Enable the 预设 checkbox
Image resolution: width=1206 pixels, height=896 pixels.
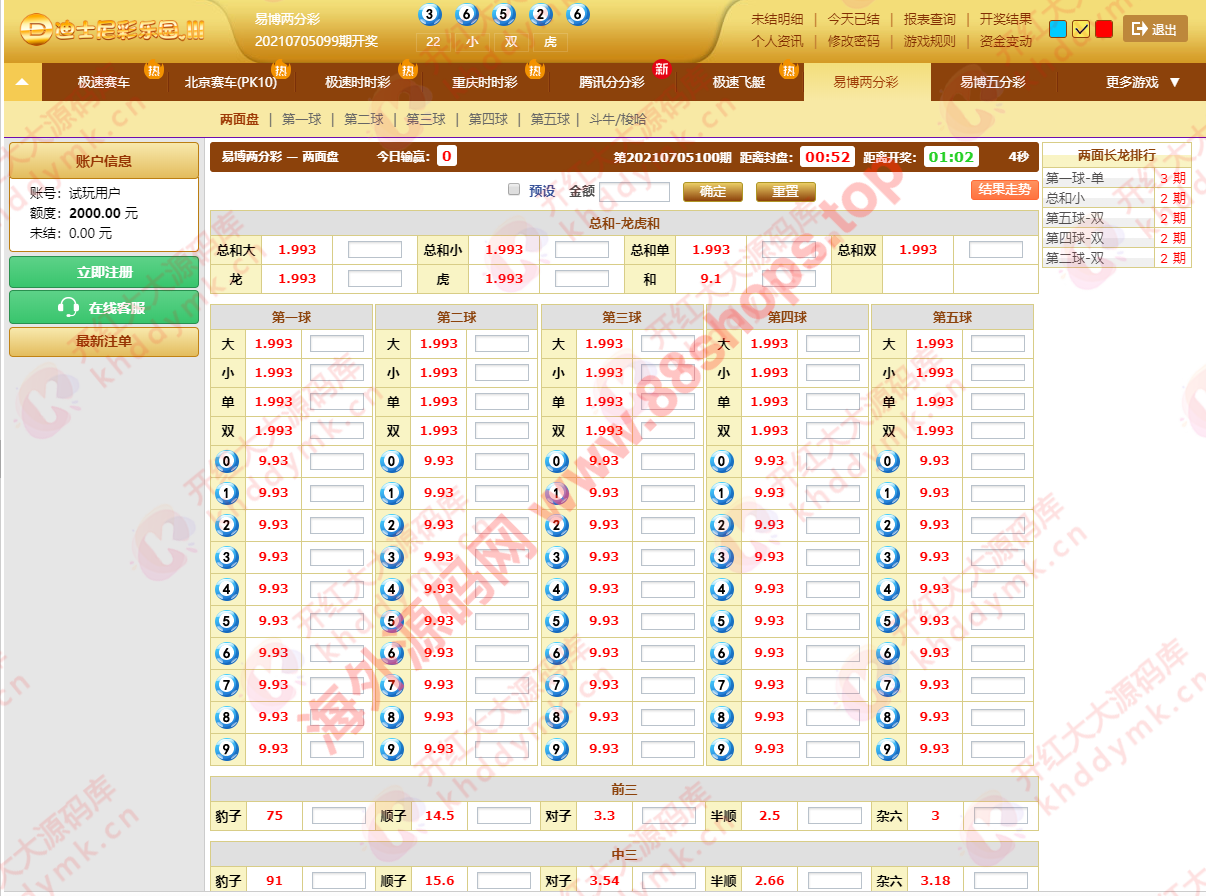coord(514,190)
